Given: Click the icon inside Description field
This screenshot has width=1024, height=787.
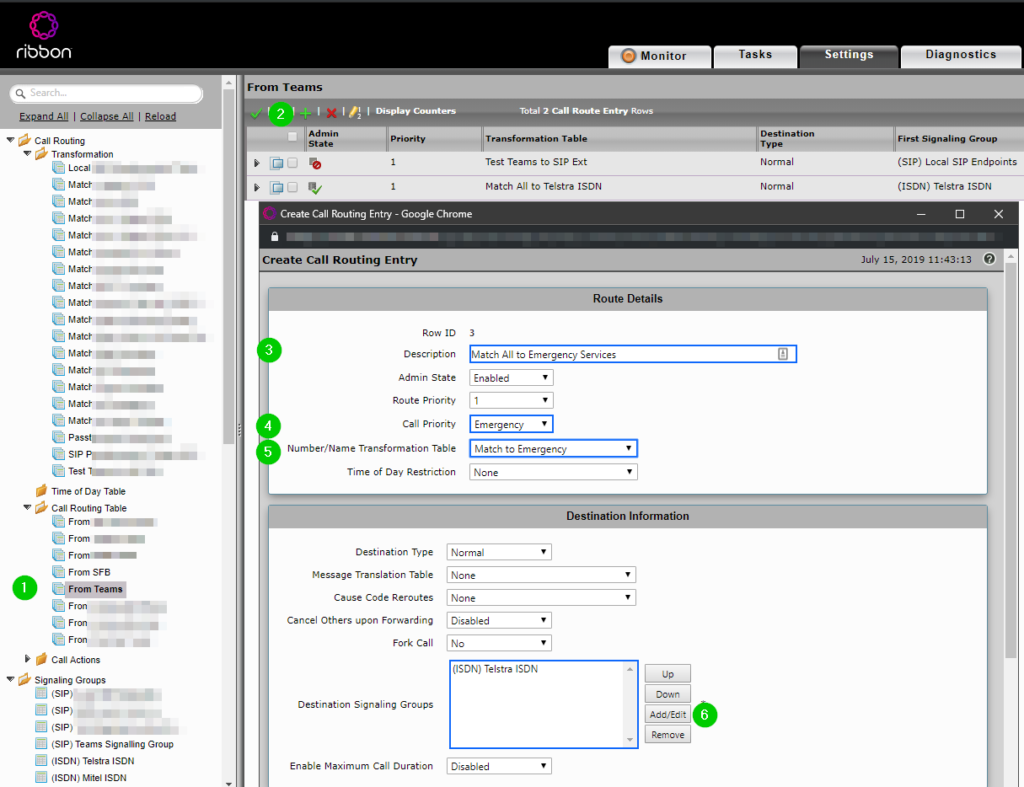Looking at the screenshot, I should pos(782,354).
